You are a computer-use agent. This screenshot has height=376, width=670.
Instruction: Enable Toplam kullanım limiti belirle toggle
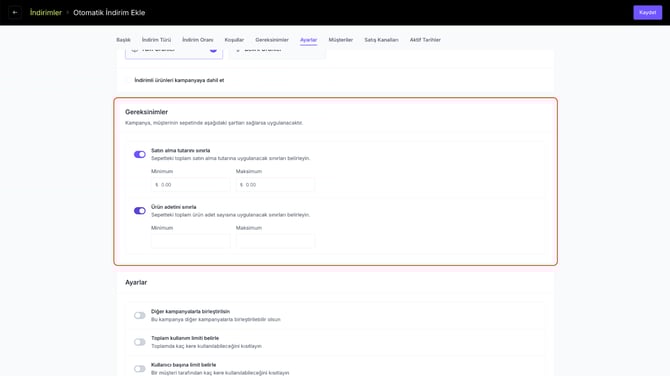point(140,342)
